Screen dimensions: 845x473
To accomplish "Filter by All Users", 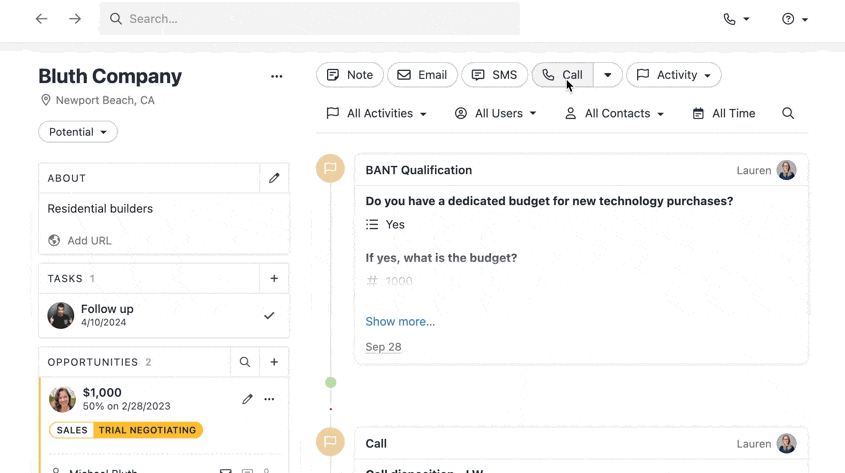I will tap(495, 114).
